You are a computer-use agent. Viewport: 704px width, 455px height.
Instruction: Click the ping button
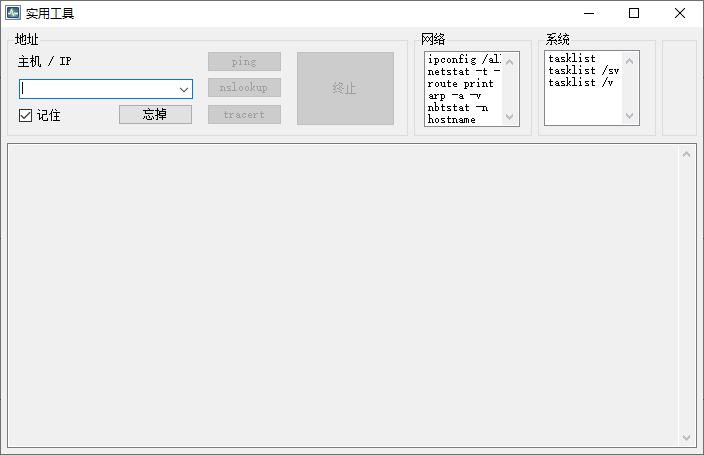pyautogui.click(x=244, y=62)
